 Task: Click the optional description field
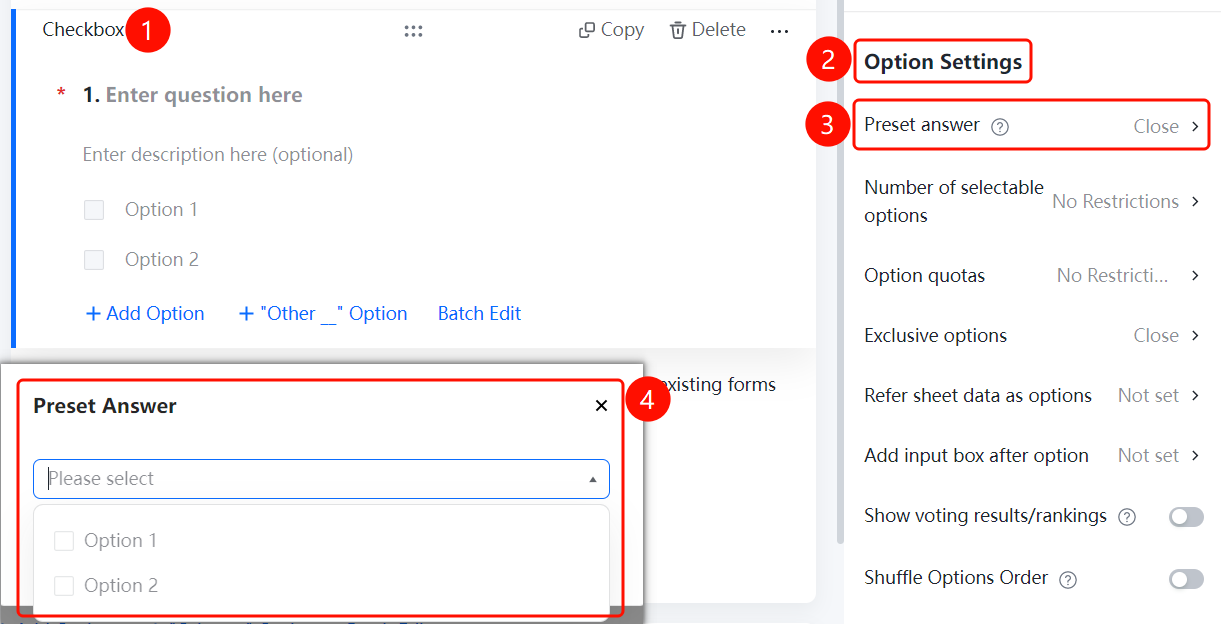218,155
